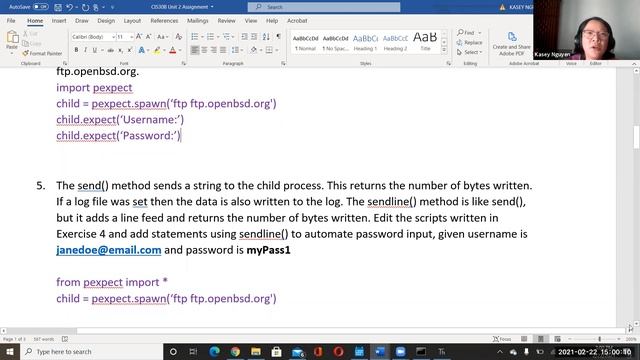
Task: Open the Acrobat tab
Action: coord(297,20)
